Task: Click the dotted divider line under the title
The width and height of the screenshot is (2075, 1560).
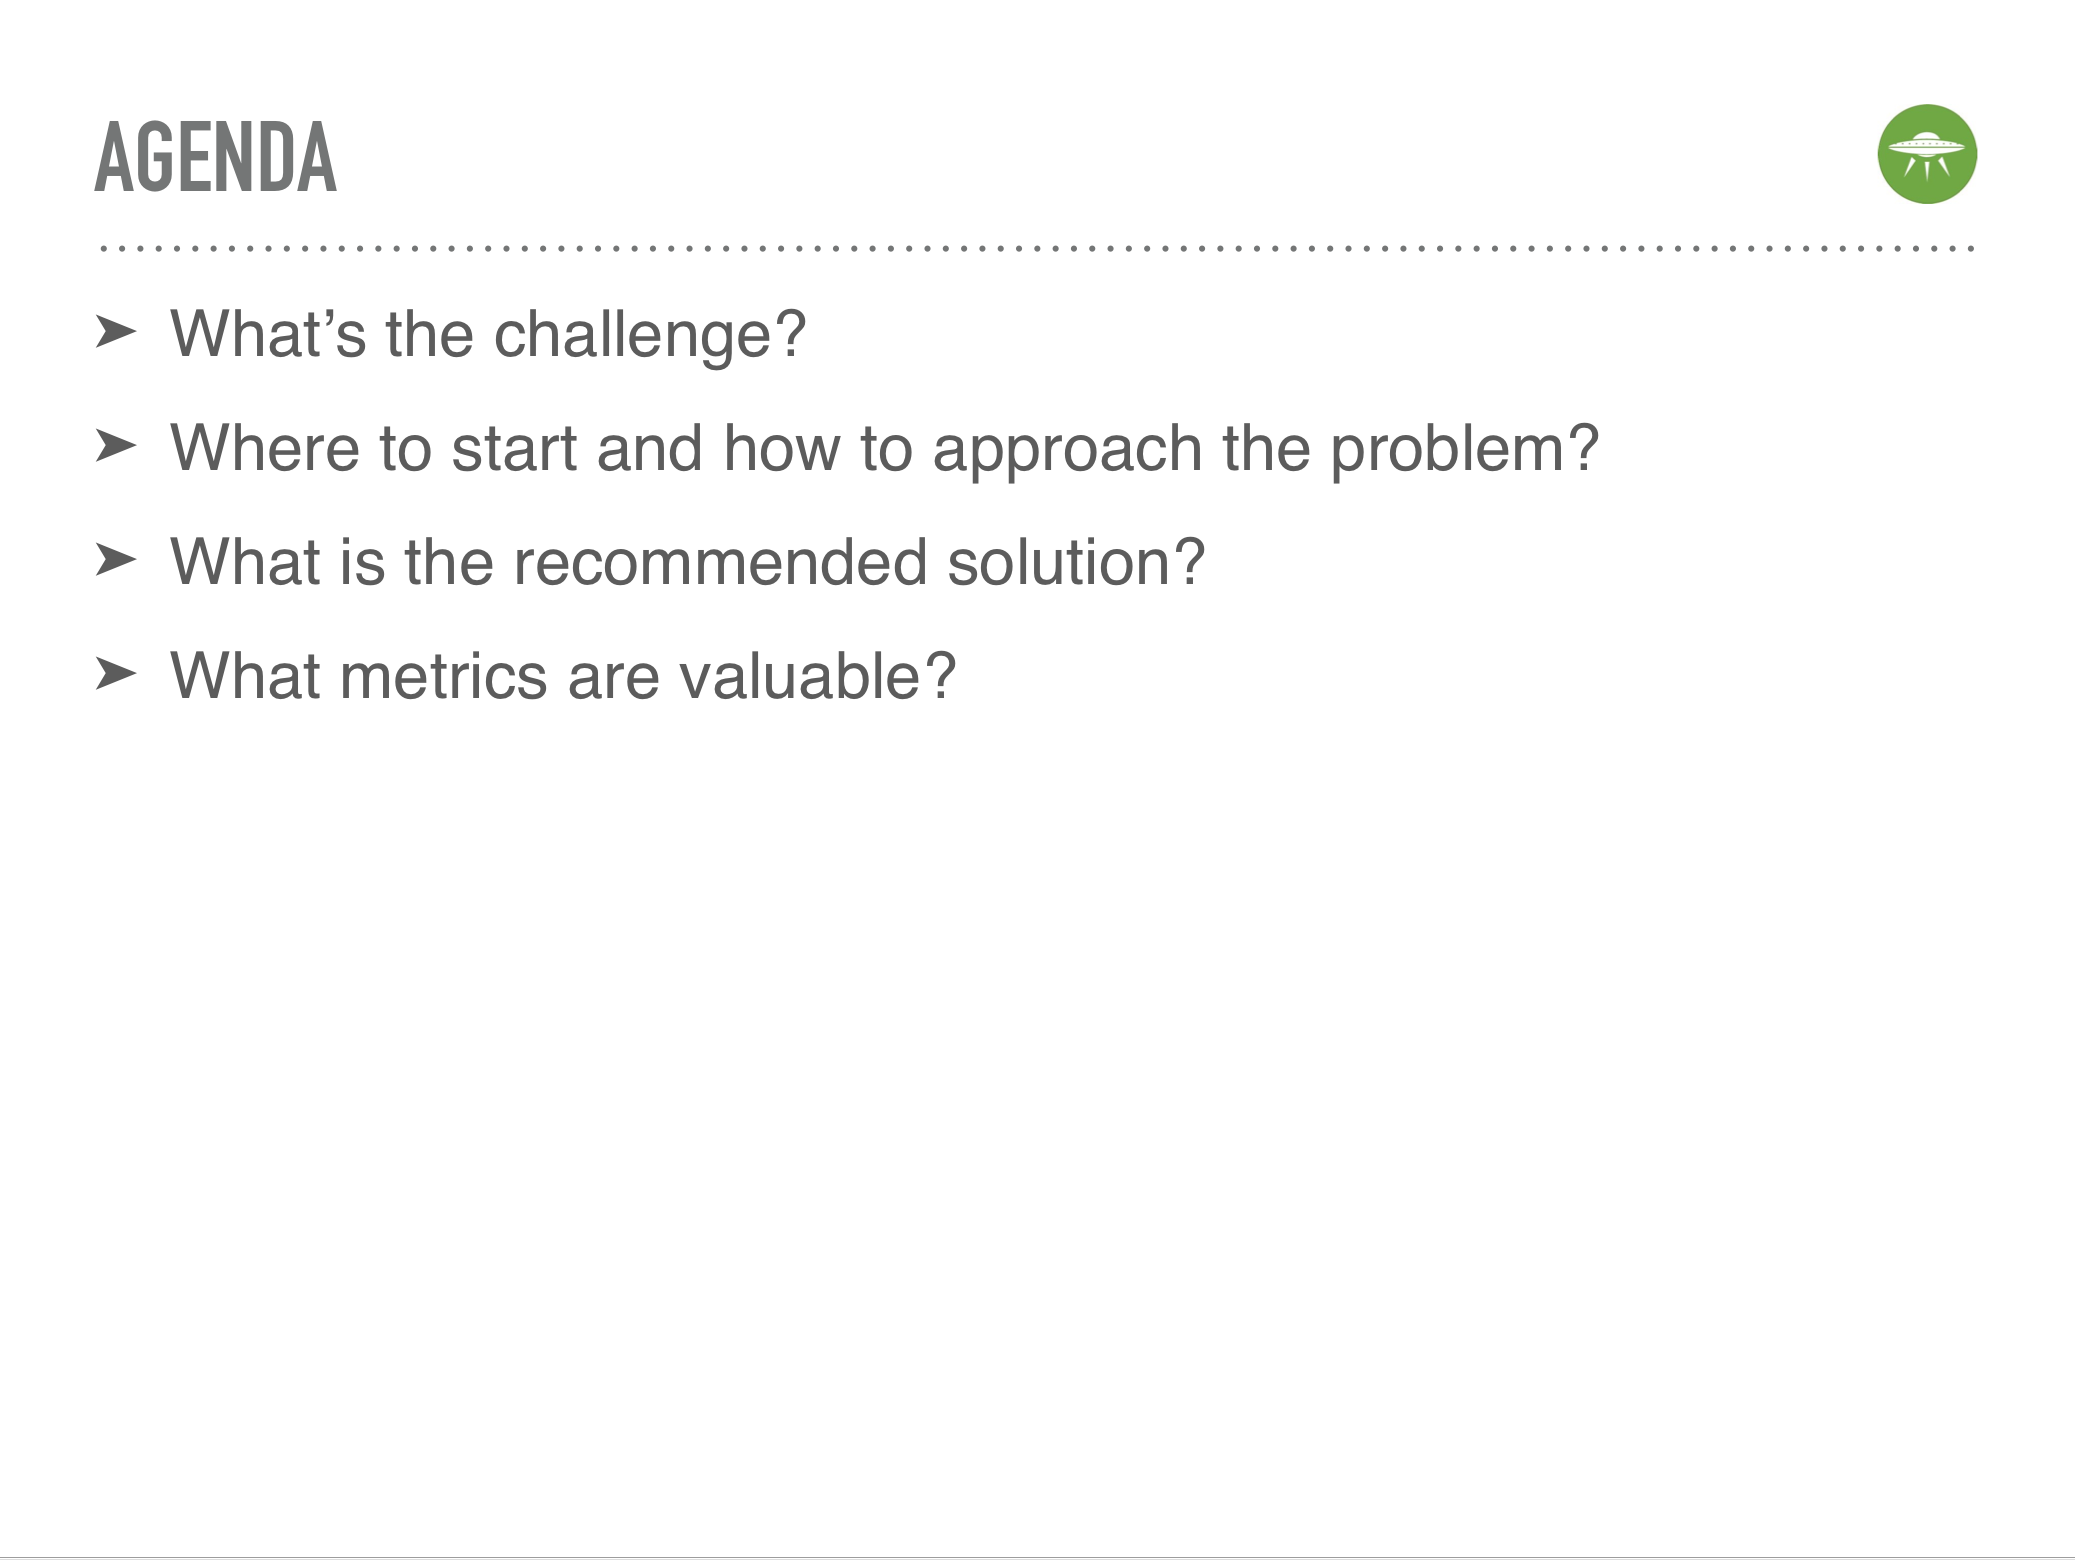Action: (x=1037, y=248)
